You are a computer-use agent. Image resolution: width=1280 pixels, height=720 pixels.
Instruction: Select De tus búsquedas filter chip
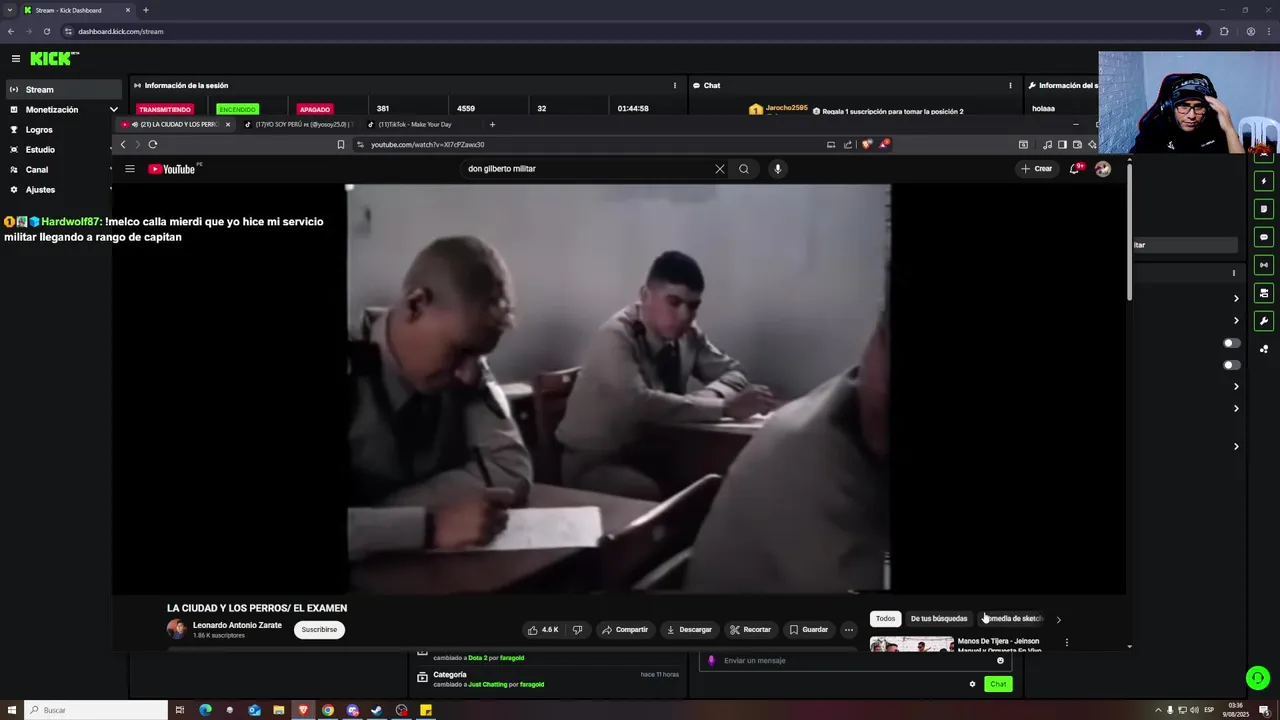(x=939, y=619)
